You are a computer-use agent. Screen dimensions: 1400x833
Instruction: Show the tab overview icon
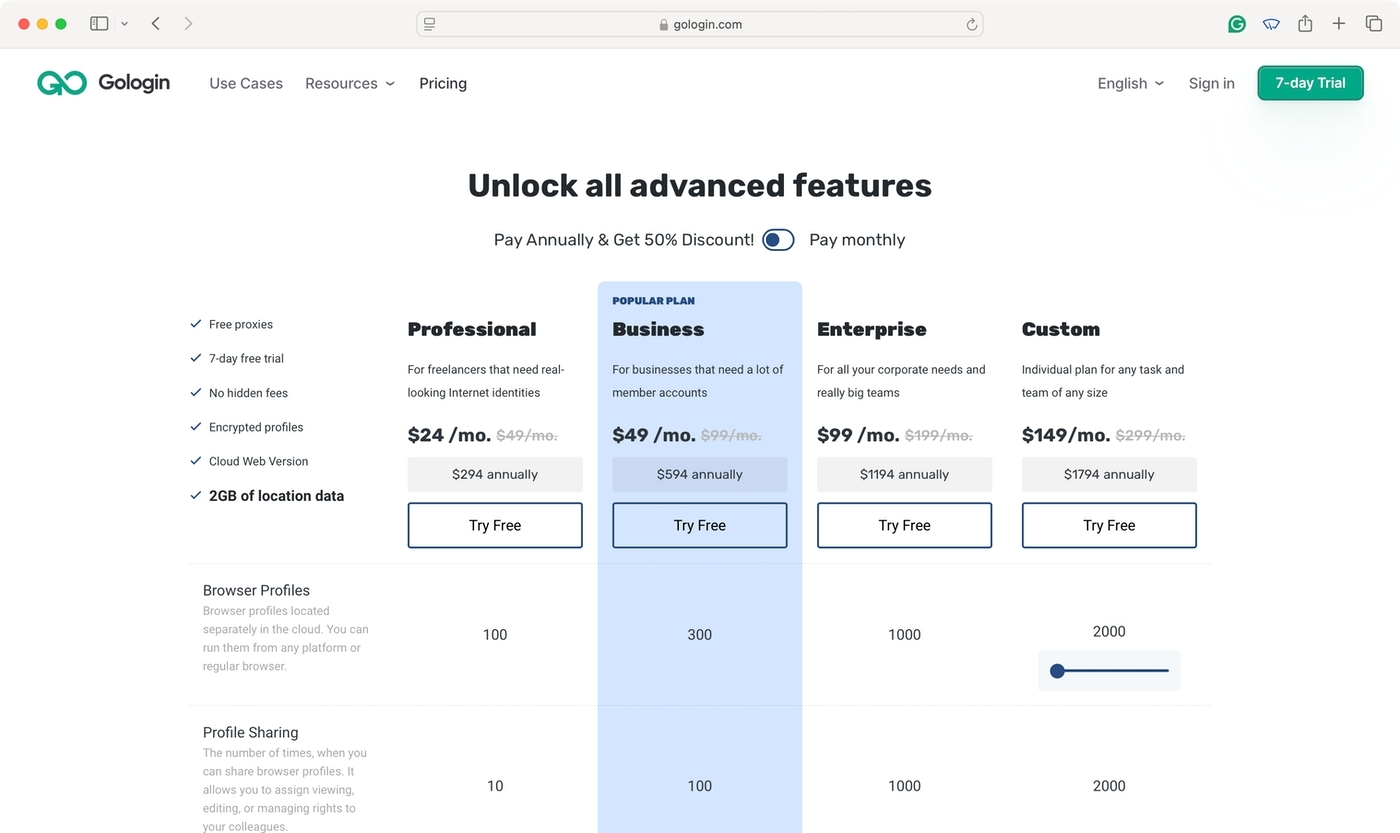pos(1373,23)
